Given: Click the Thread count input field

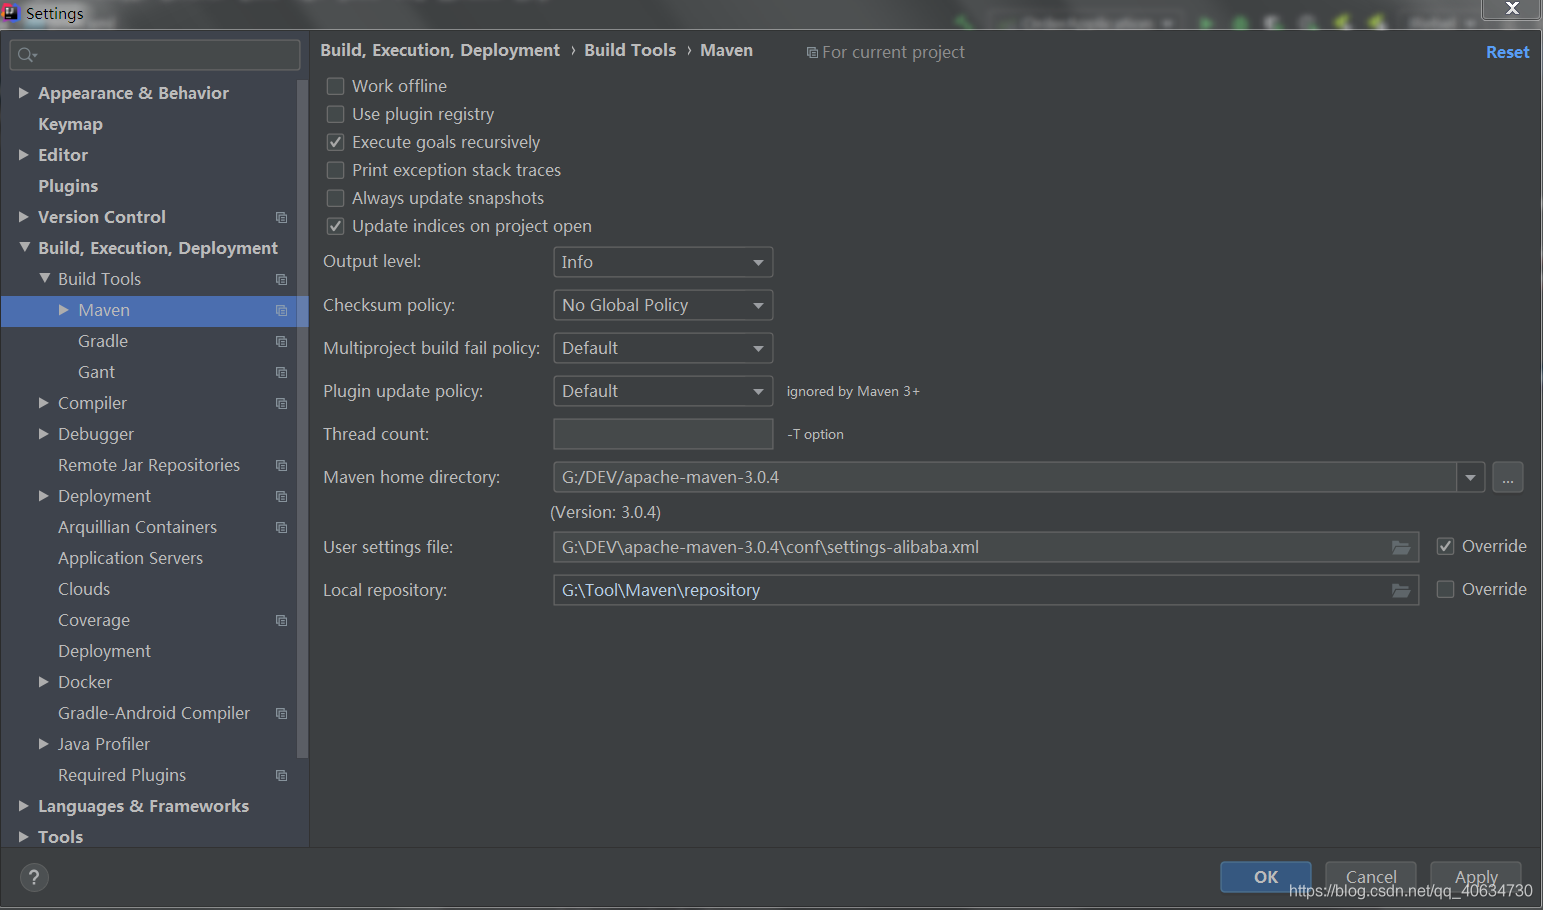Looking at the screenshot, I should (x=663, y=434).
